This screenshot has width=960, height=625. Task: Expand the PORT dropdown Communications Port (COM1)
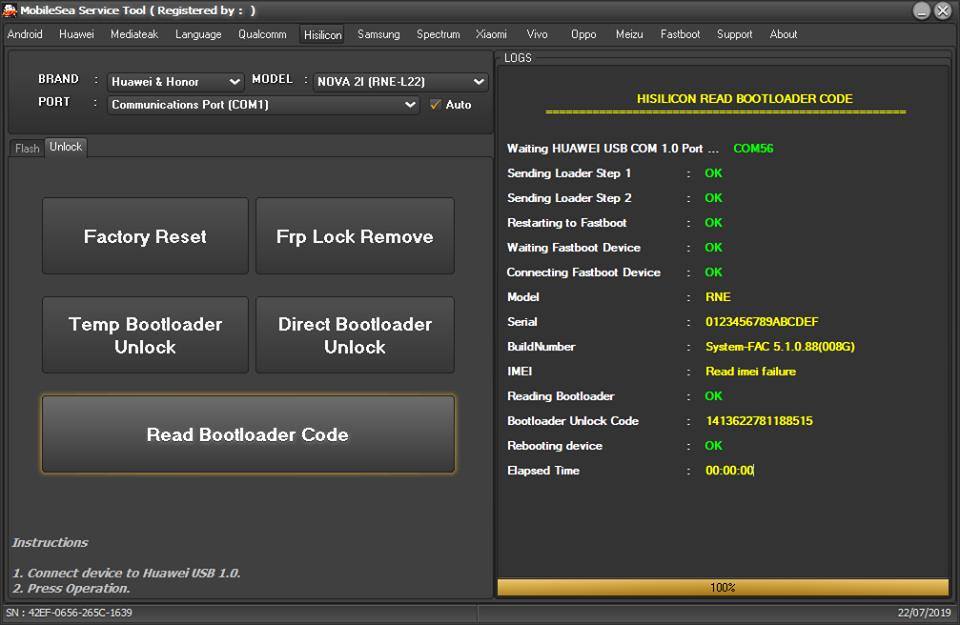[x=263, y=105]
